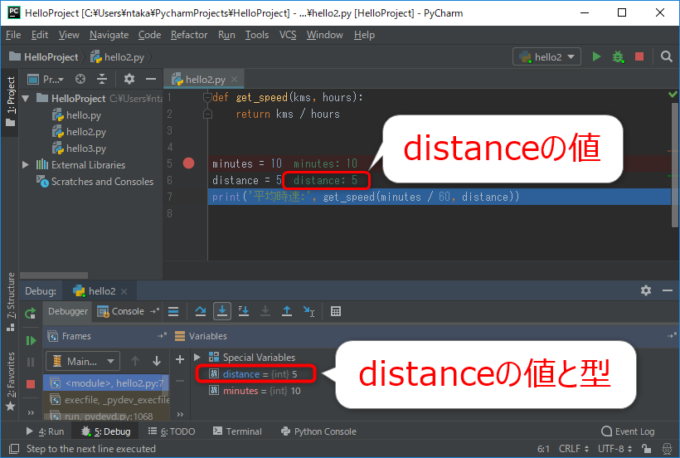This screenshot has height=458, width=680.
Task: Select hello3.py in the project tree
Action: pos(85,148)
